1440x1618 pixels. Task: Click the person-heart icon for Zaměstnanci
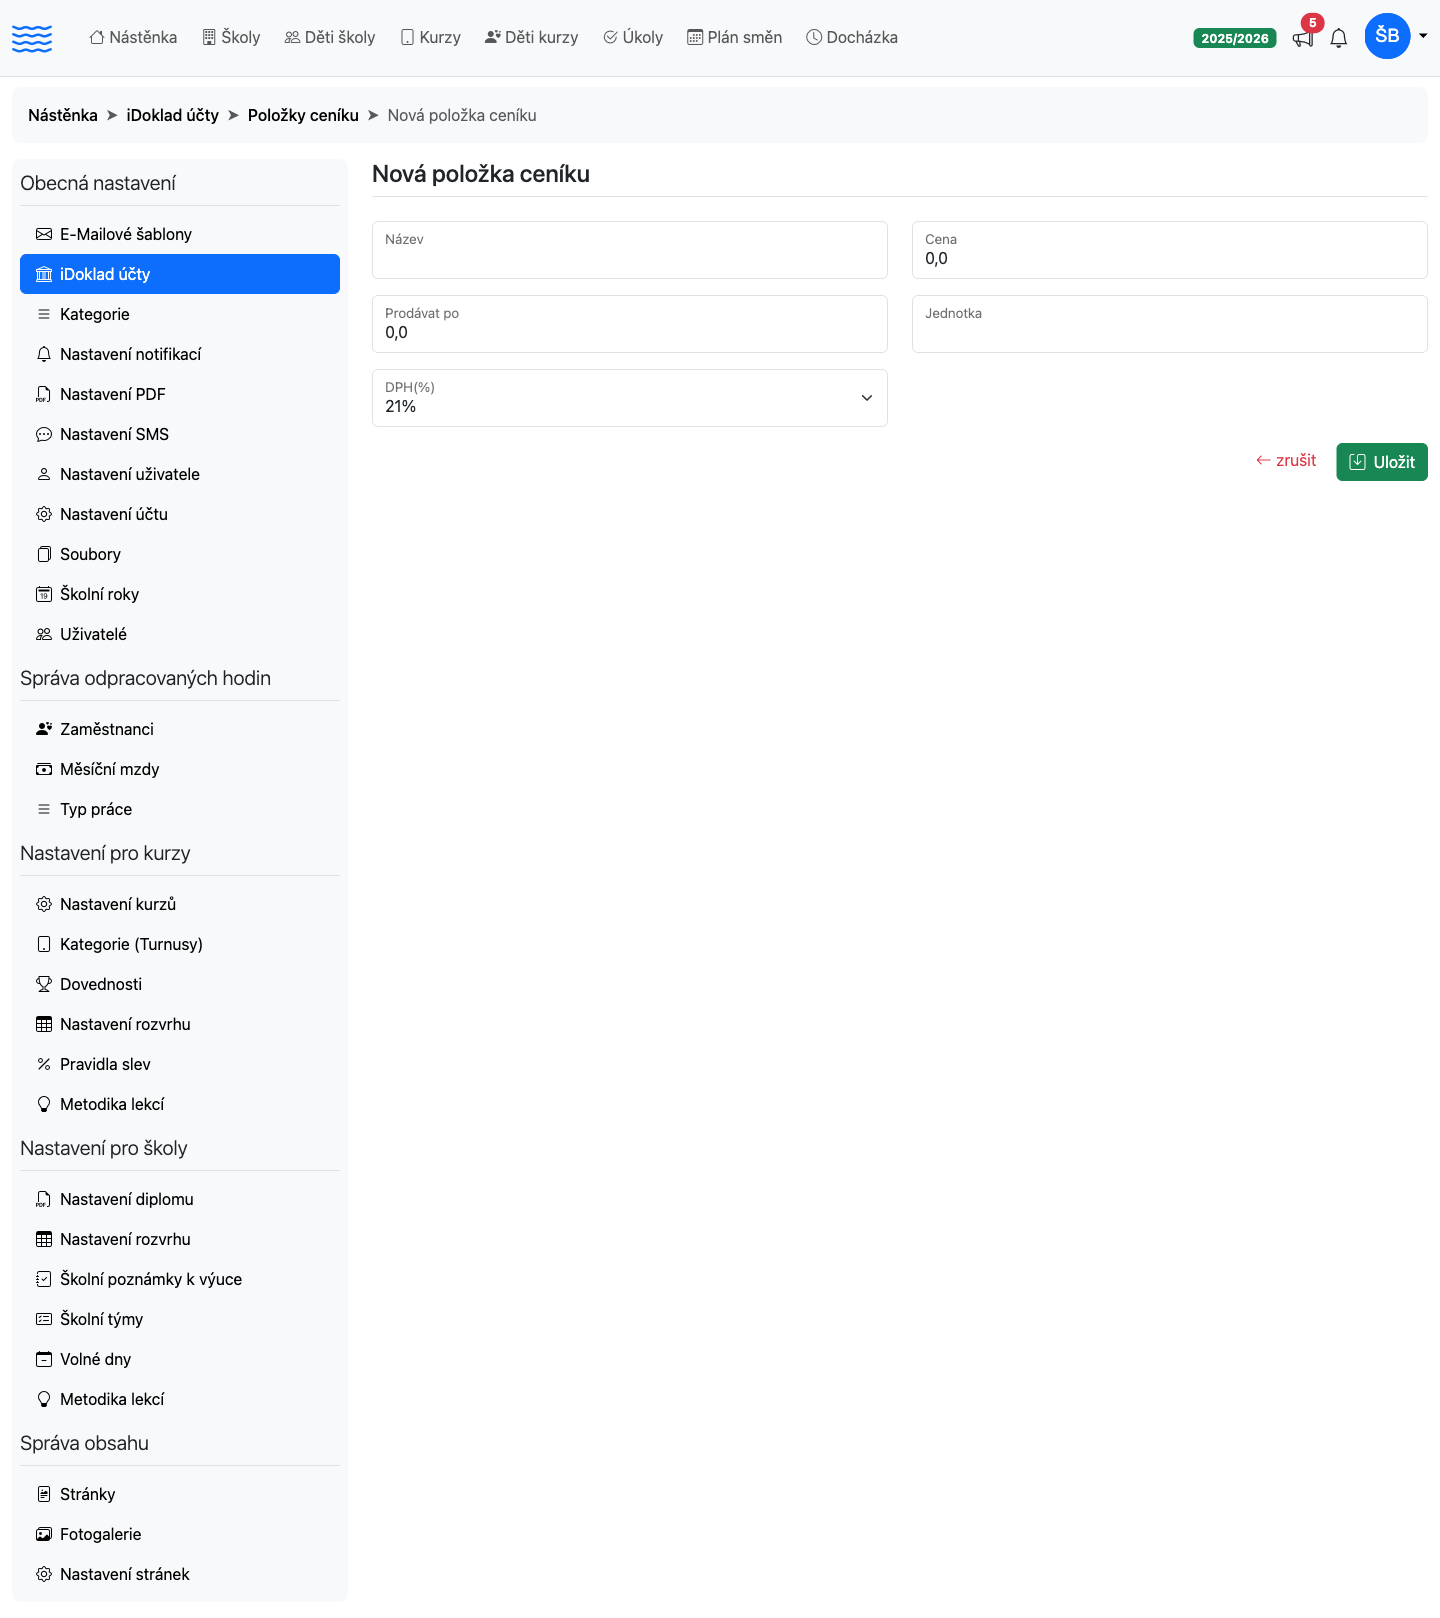[x=44, y=729]
